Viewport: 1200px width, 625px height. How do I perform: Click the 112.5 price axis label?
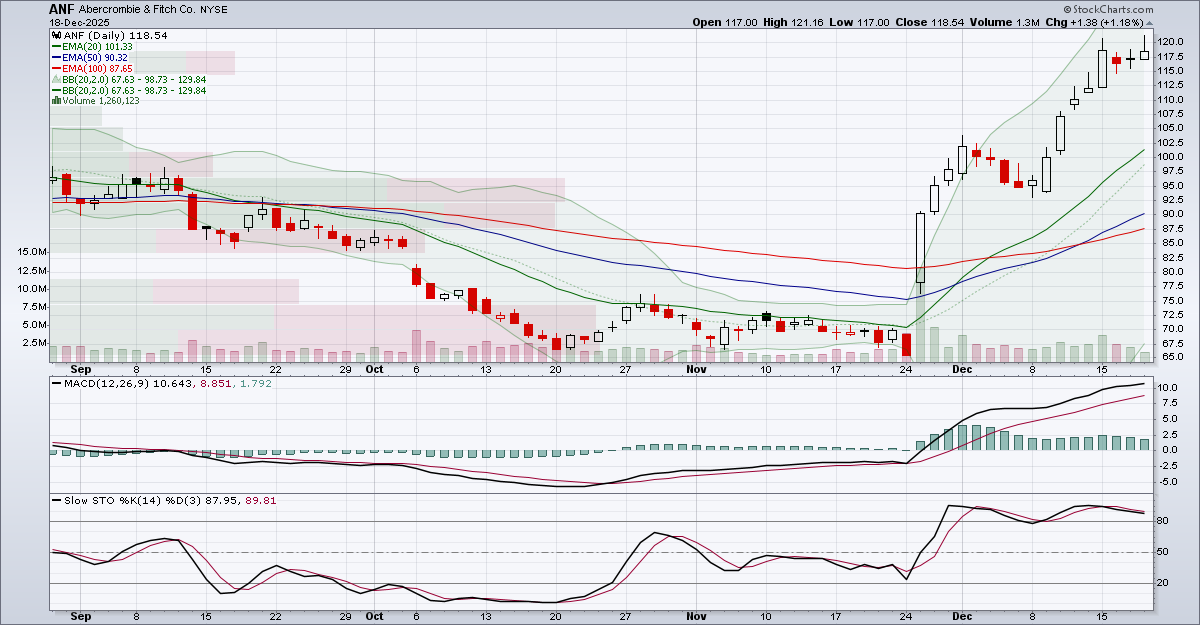(1171, 85)
